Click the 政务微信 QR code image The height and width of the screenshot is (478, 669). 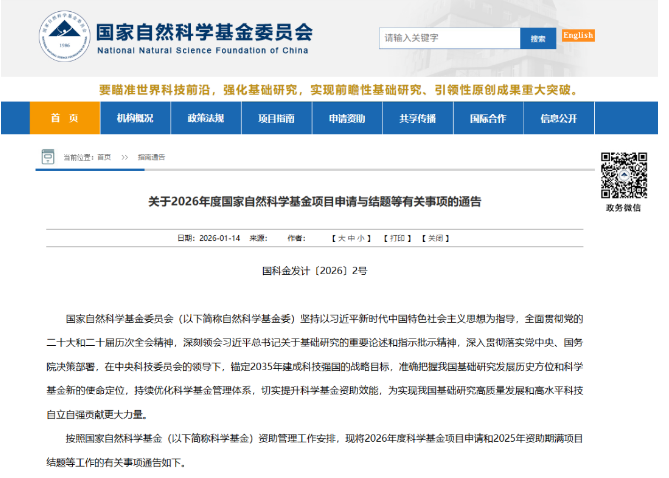(x=624, y=175)
